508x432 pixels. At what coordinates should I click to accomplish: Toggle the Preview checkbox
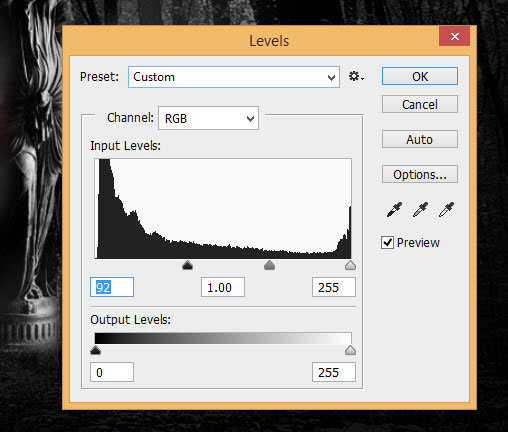[387, 242]
